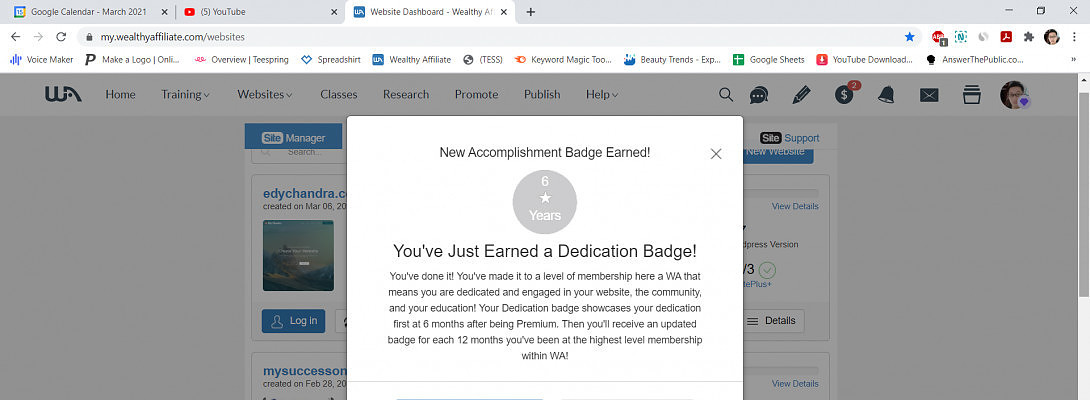Image resolution: width=1090 pixels, height=400 pixels.
Task: Open the dollar earnings icon with badge
Action: tap(845, 95)
